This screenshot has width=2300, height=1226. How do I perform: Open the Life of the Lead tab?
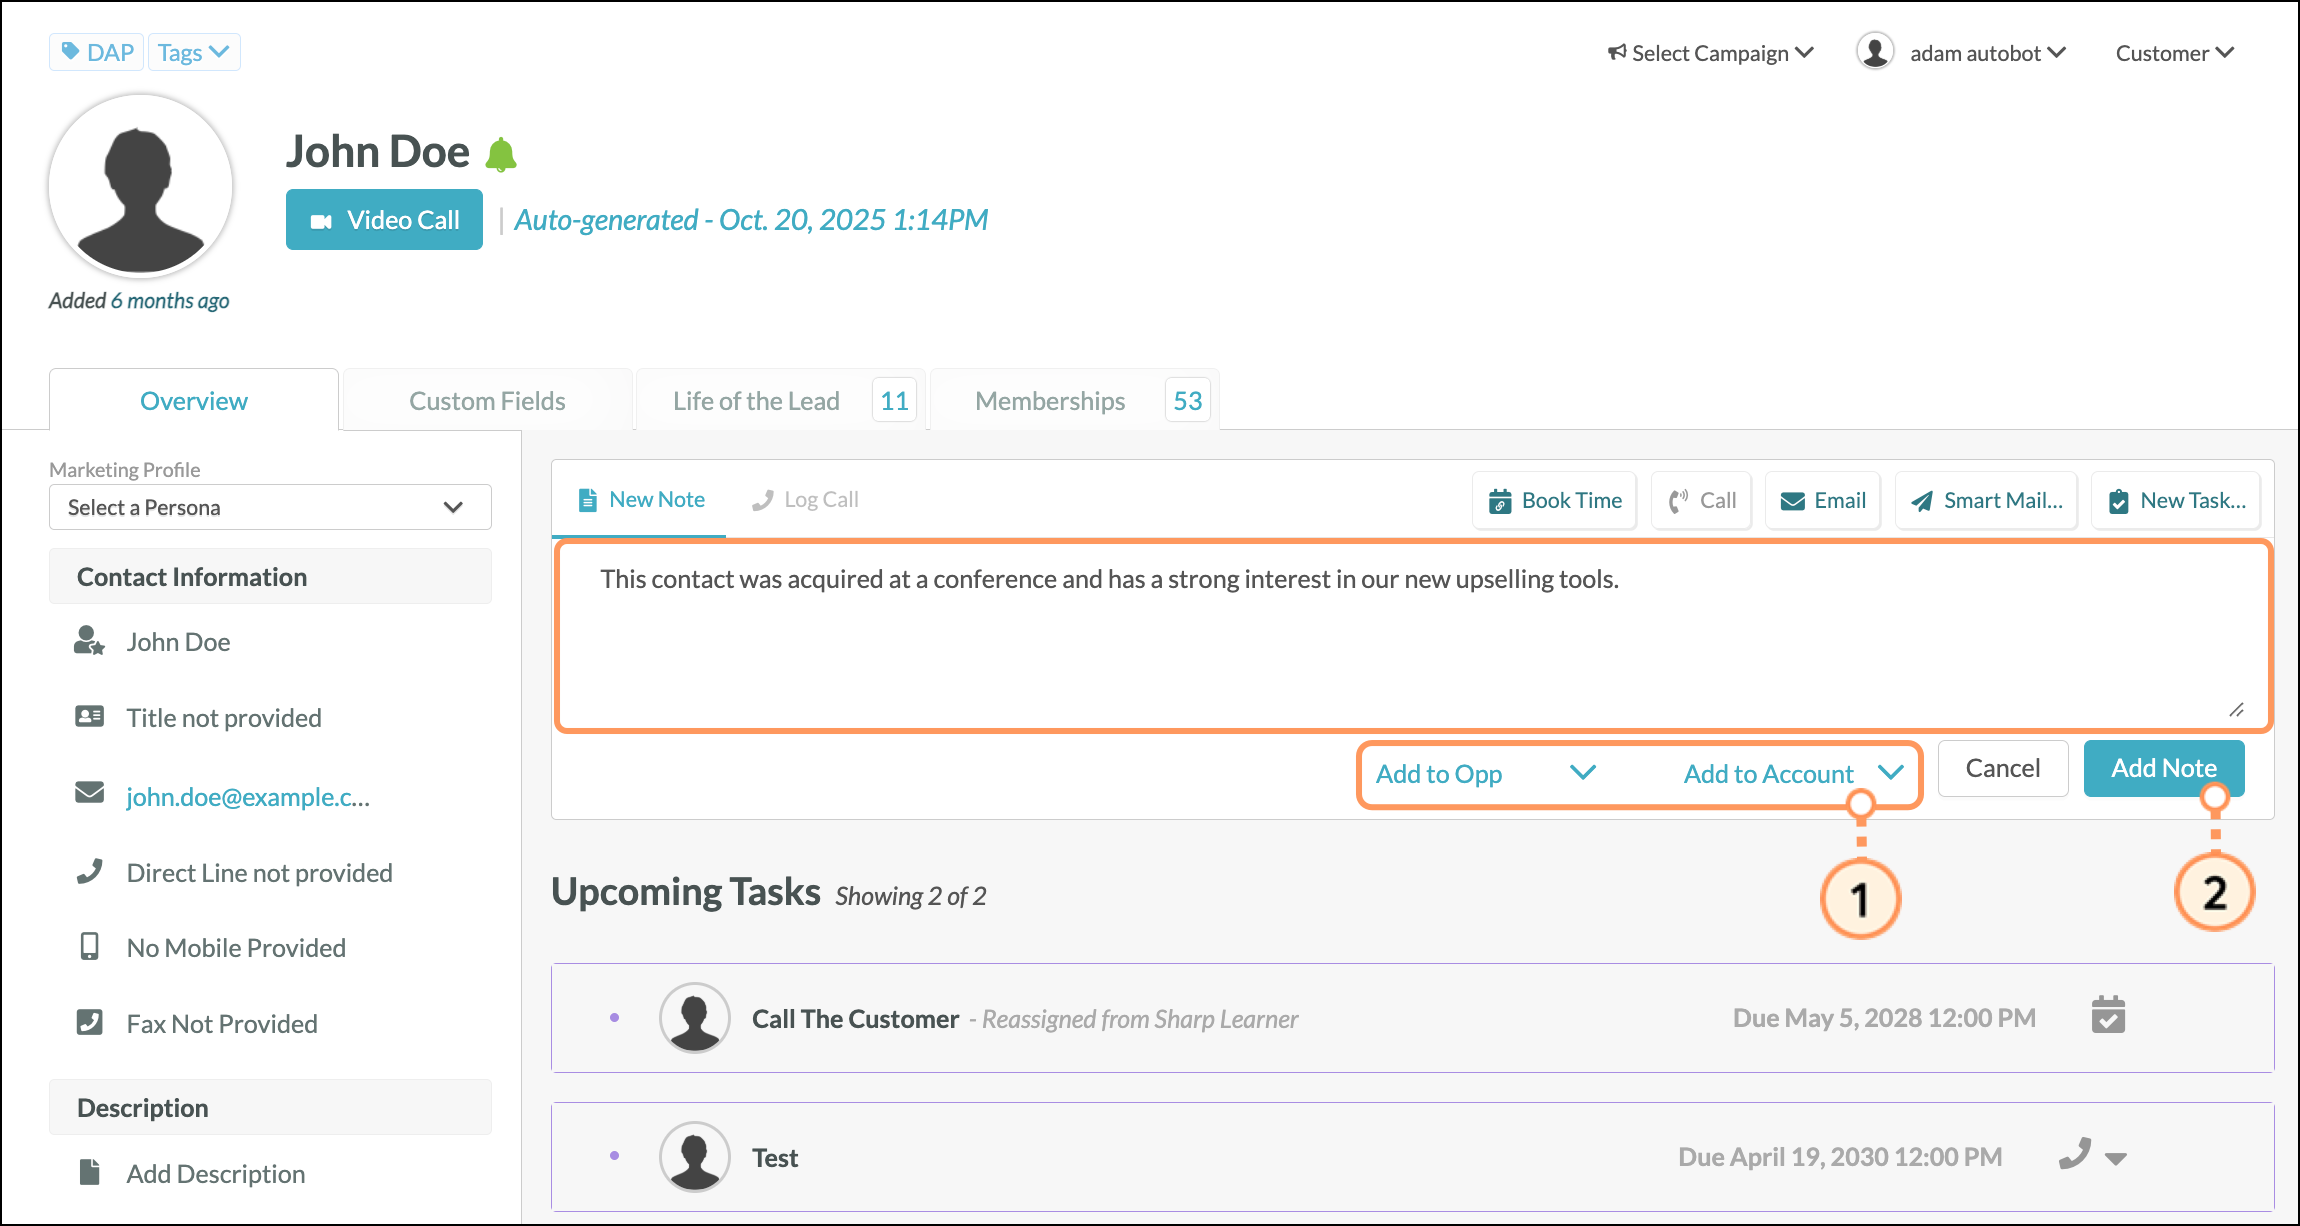(756, 401)
